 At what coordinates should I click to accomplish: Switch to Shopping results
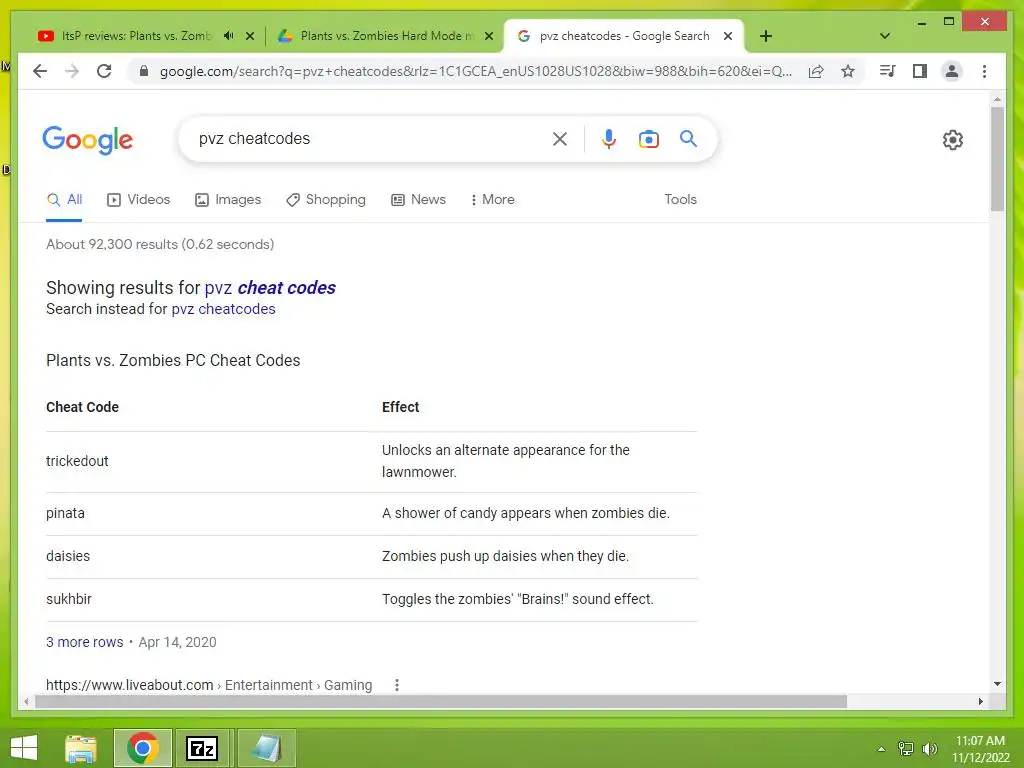[326, 200]
